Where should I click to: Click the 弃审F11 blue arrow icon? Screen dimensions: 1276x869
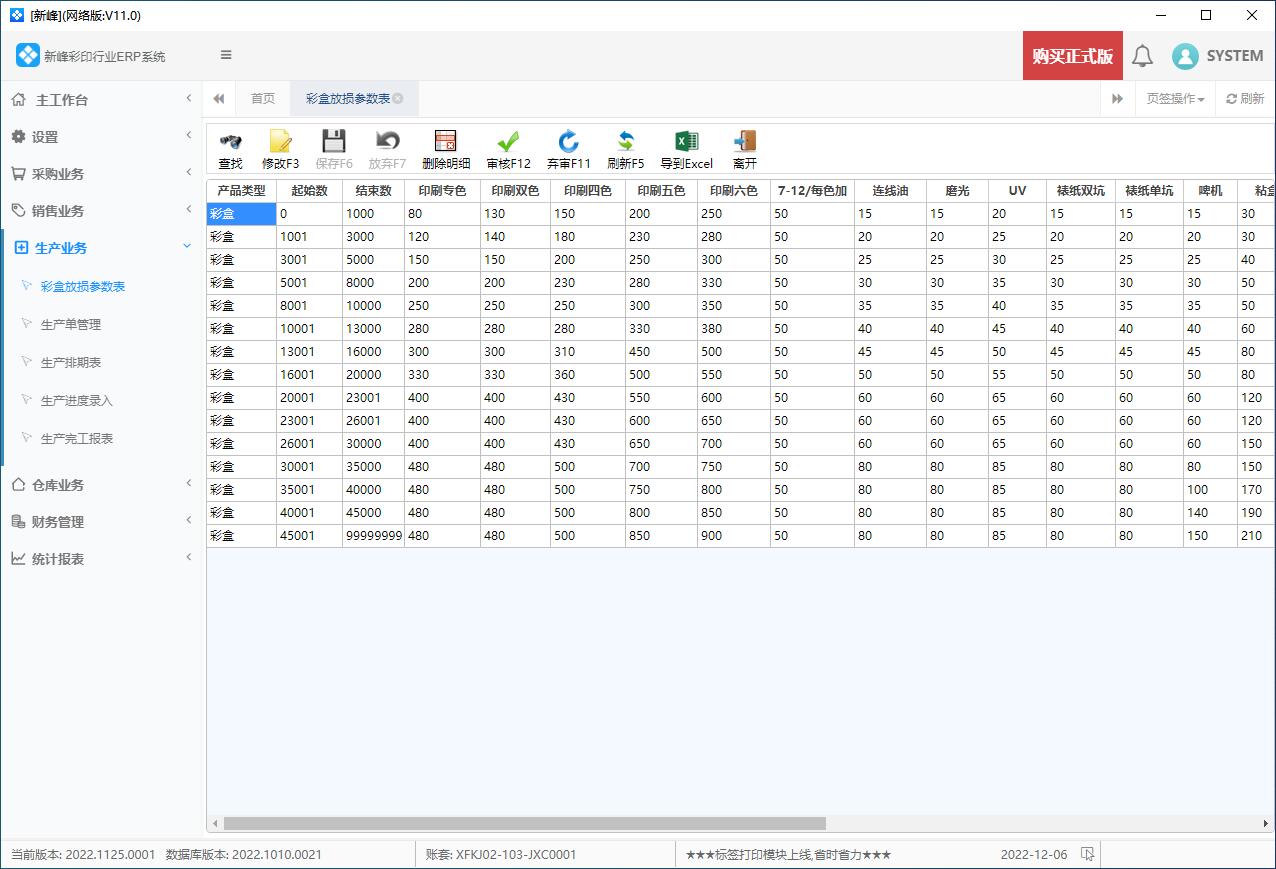[568, 141]
